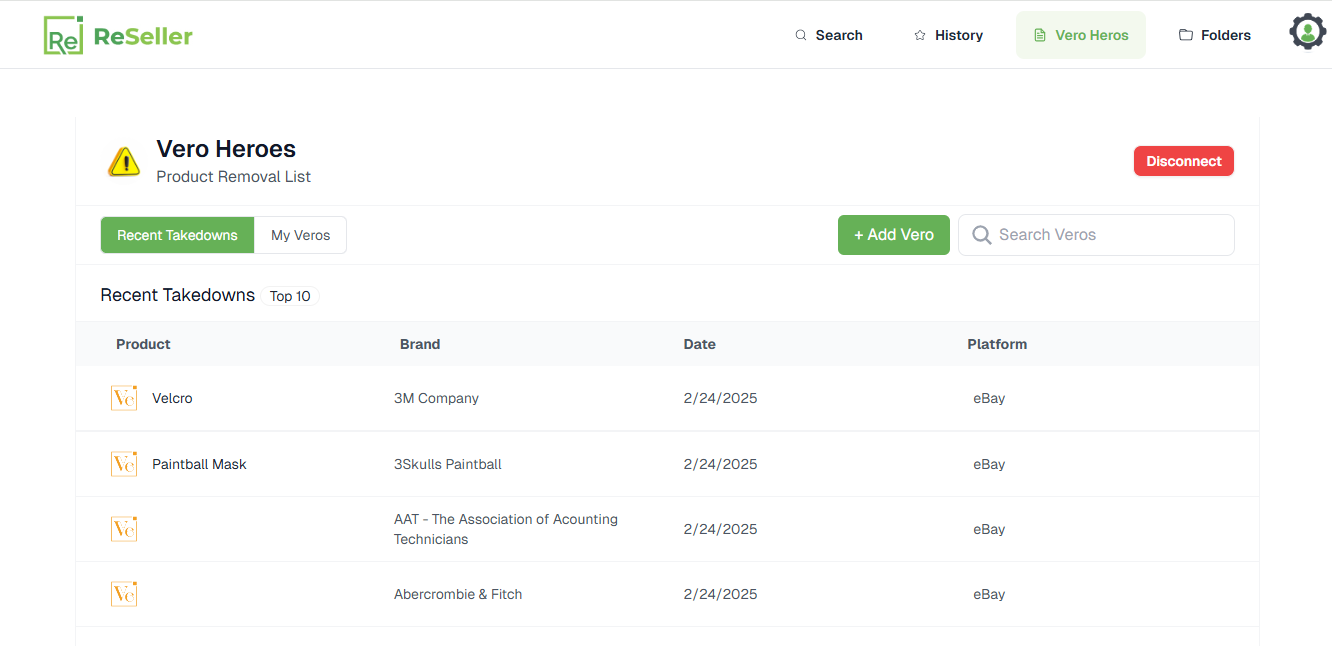This screenshot has height=646, width=1332.
Task: Click the Paintball Mask row product icon
Action: tap(124, 464)
